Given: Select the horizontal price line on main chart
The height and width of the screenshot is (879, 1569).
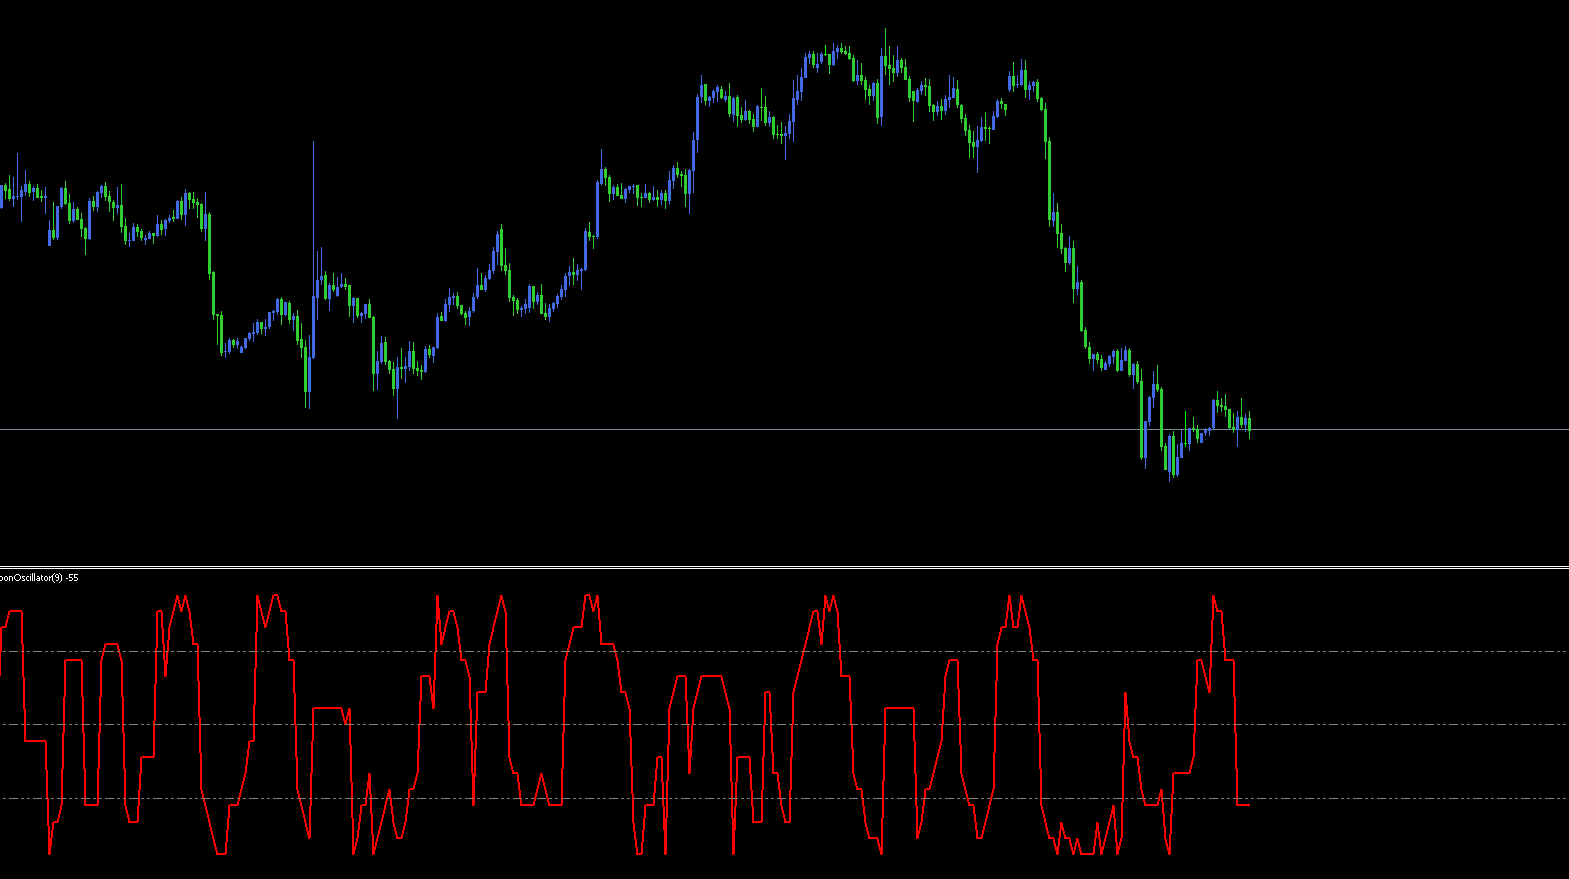Looking at the screenshot, I should coord(700,430).
